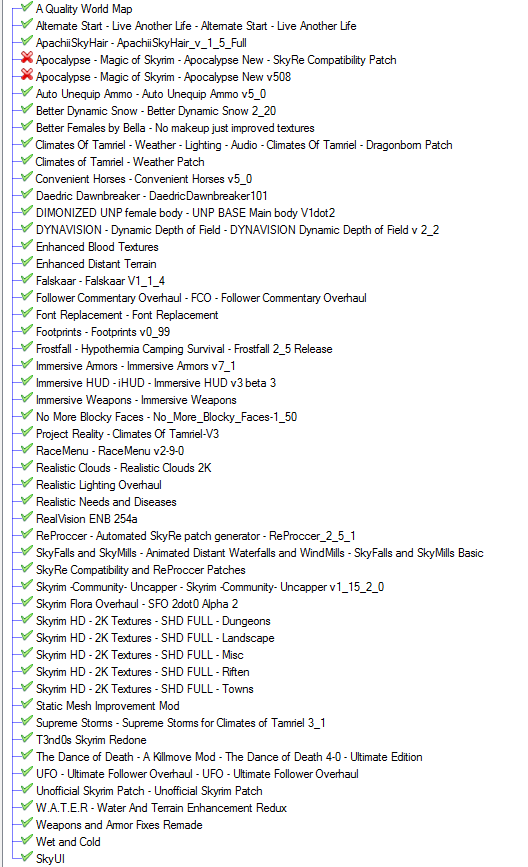This screenshot has height=867, width=528.
Task: Select Realistic Clouds 2K entry
Action: coord(123,468)
